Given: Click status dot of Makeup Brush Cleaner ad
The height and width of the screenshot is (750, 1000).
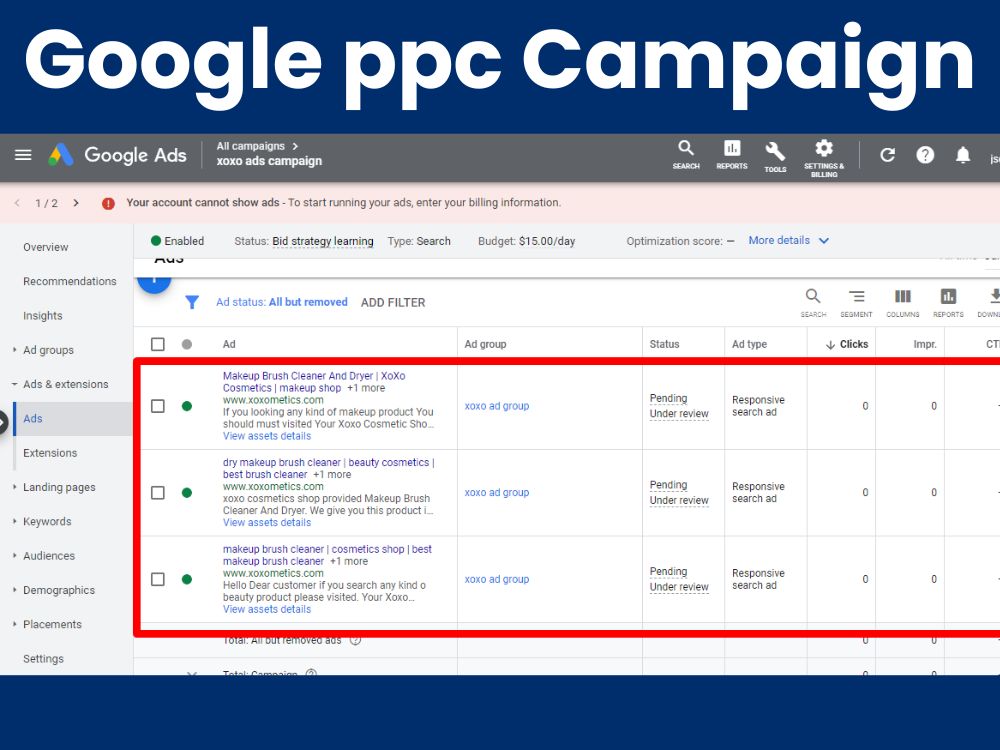Looking at the screenshot, I should tap(187, 406).
